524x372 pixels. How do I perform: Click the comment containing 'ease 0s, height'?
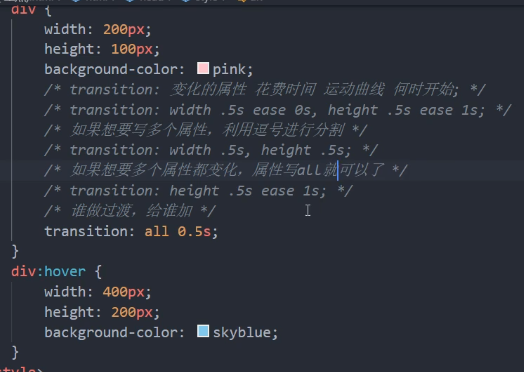click(x=278, y=110)
